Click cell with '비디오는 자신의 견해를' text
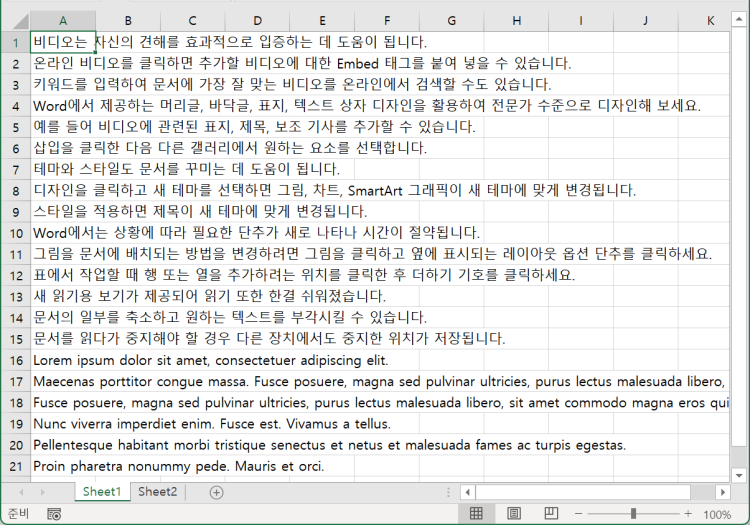Screen dimensions: 750x525 63,42
